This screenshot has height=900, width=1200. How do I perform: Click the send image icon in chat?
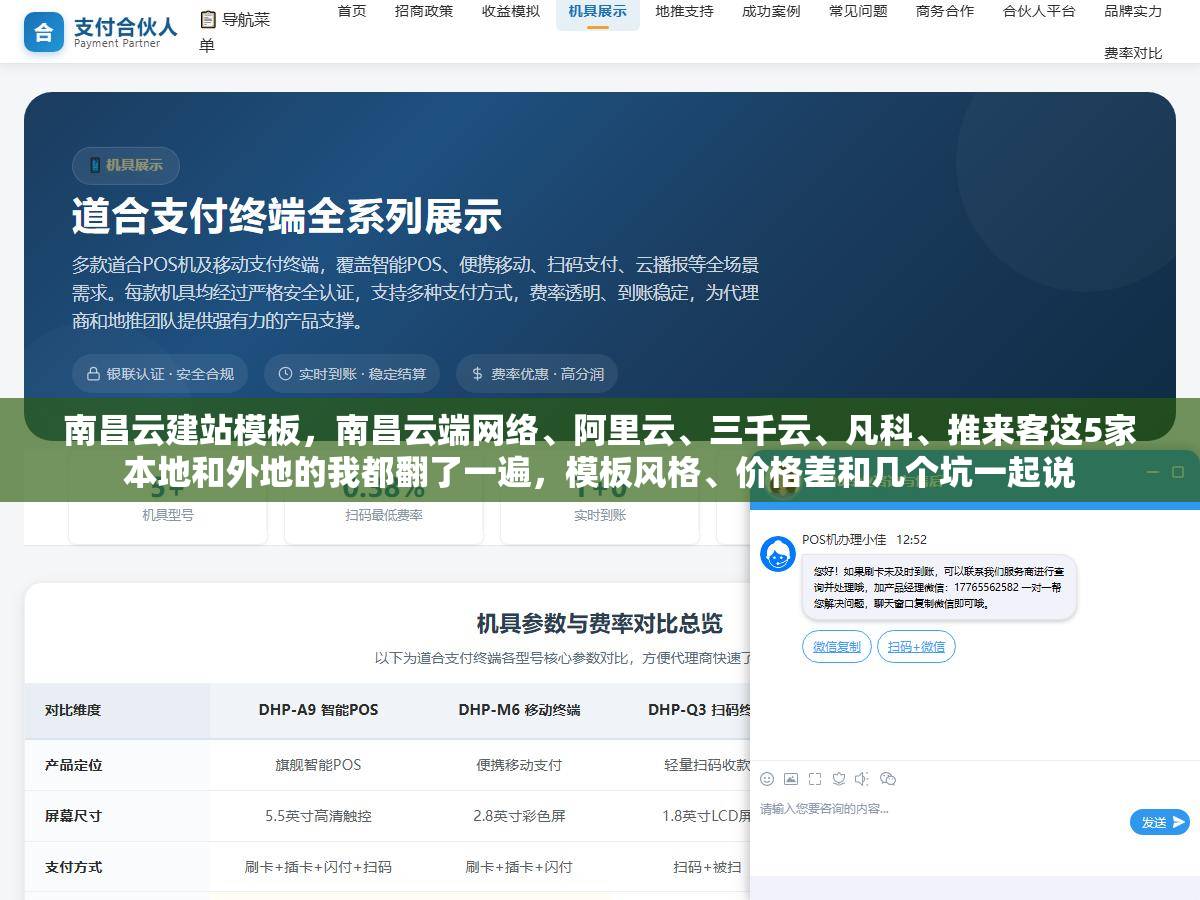791,778
